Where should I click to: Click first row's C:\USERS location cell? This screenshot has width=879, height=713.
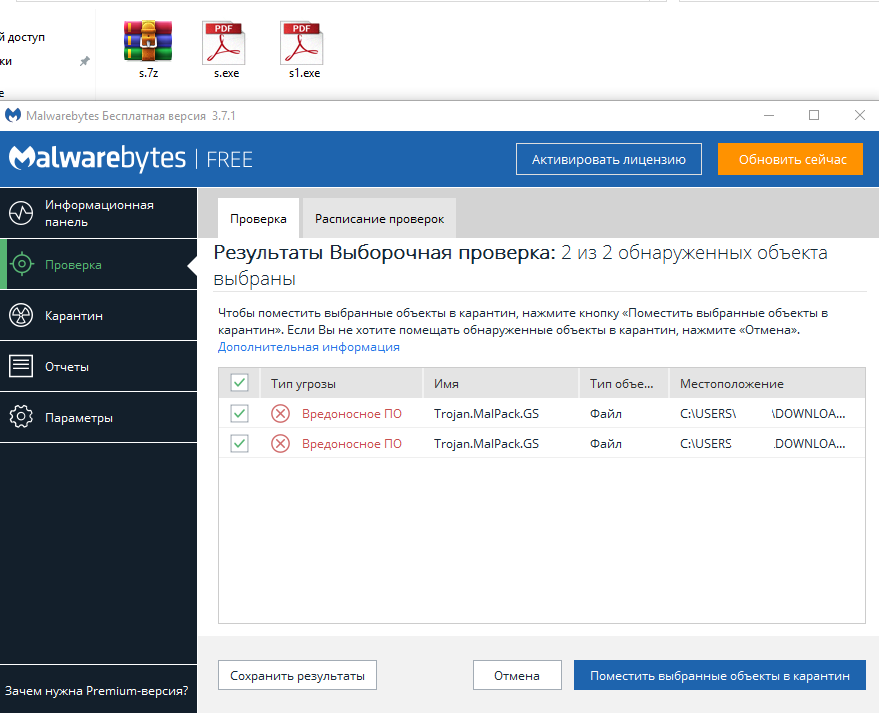[762, 414]
